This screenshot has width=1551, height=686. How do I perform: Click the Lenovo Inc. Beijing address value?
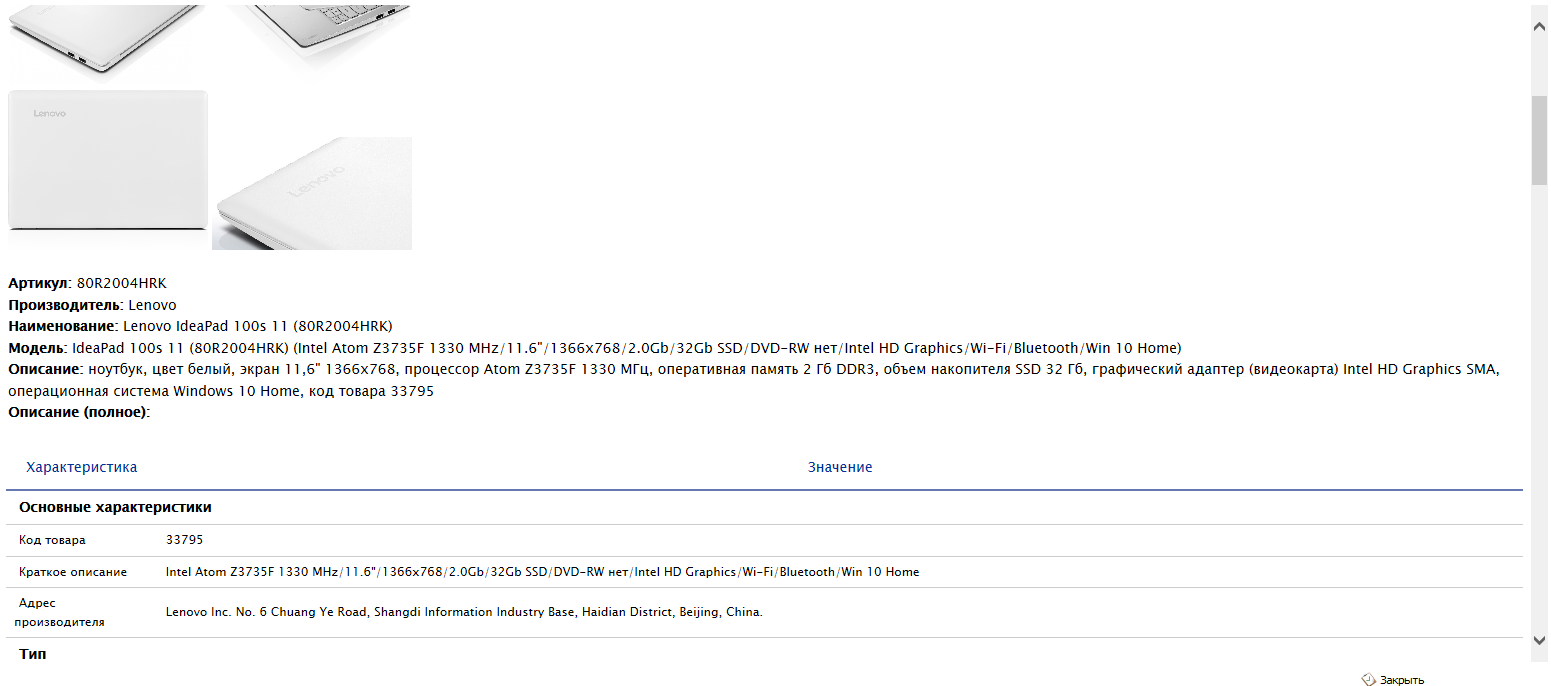pyautogui.click(x=464, y=612)
